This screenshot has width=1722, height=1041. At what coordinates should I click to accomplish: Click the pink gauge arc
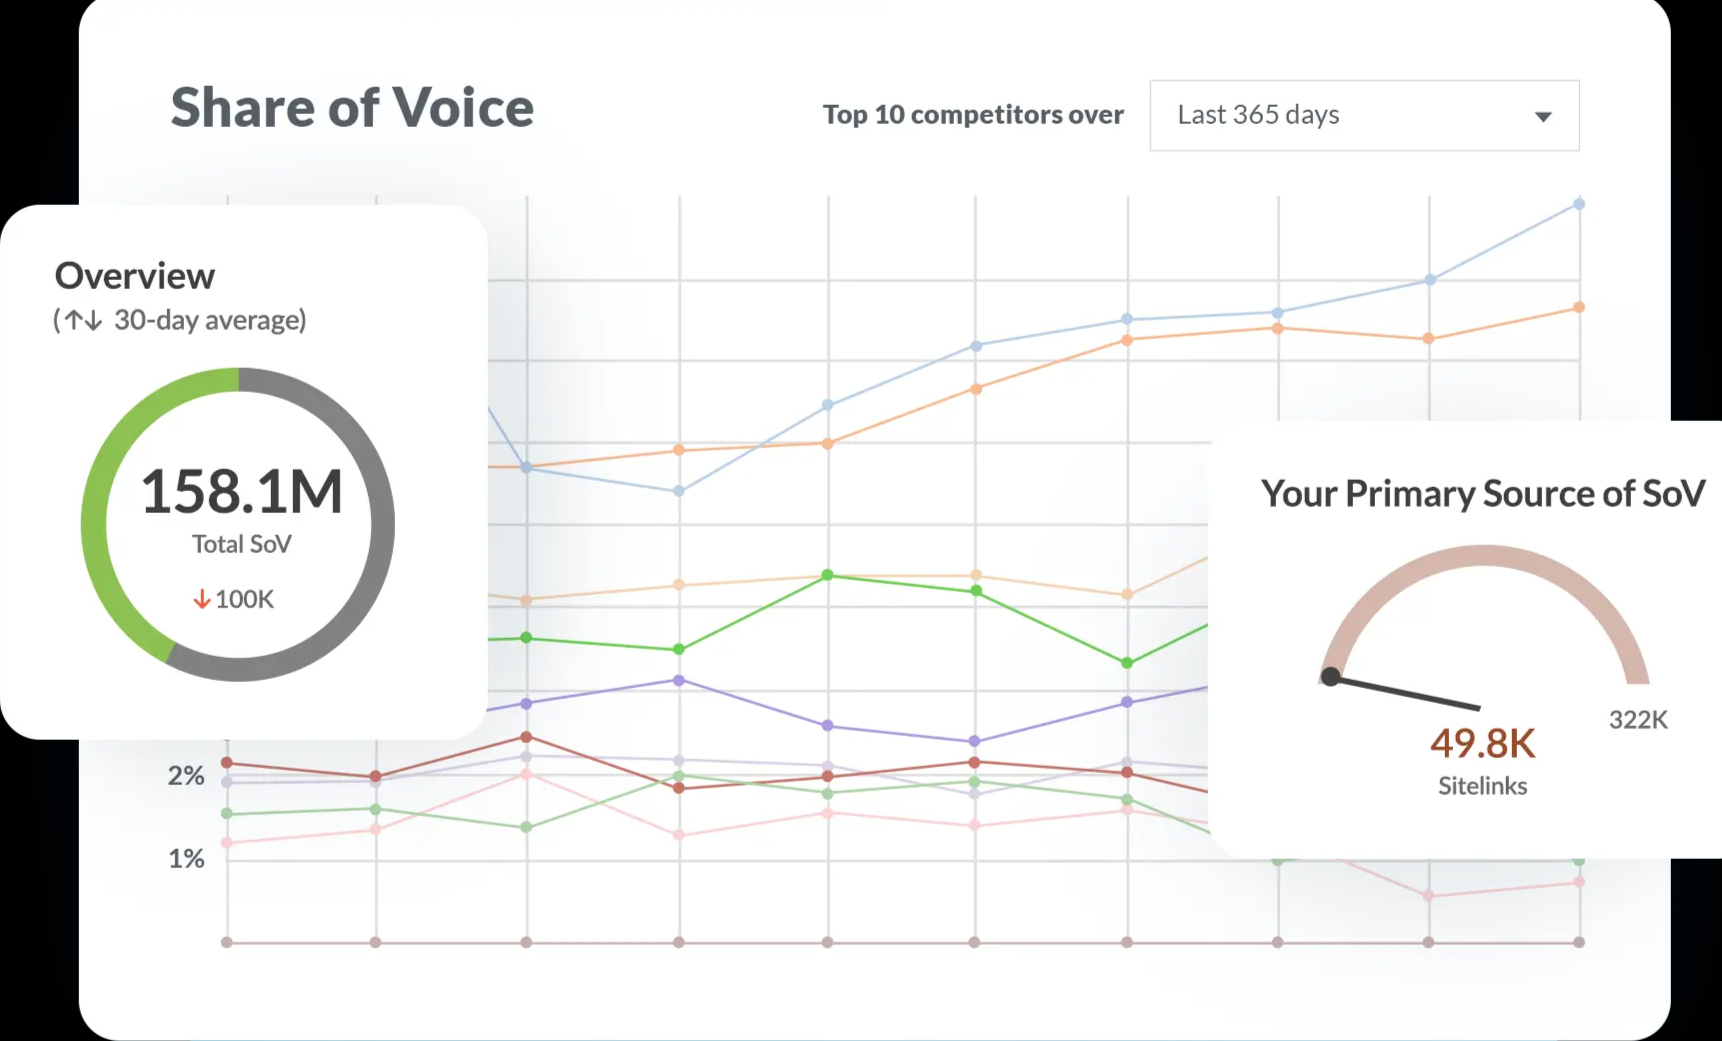[1484, 557]
